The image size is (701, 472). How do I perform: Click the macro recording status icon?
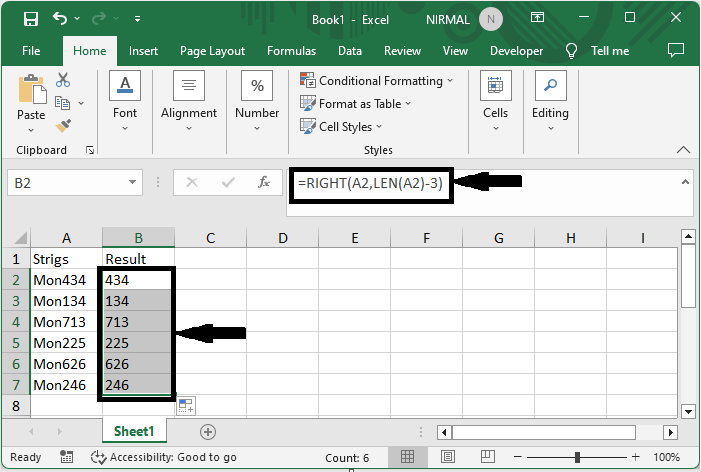(66, 457)
